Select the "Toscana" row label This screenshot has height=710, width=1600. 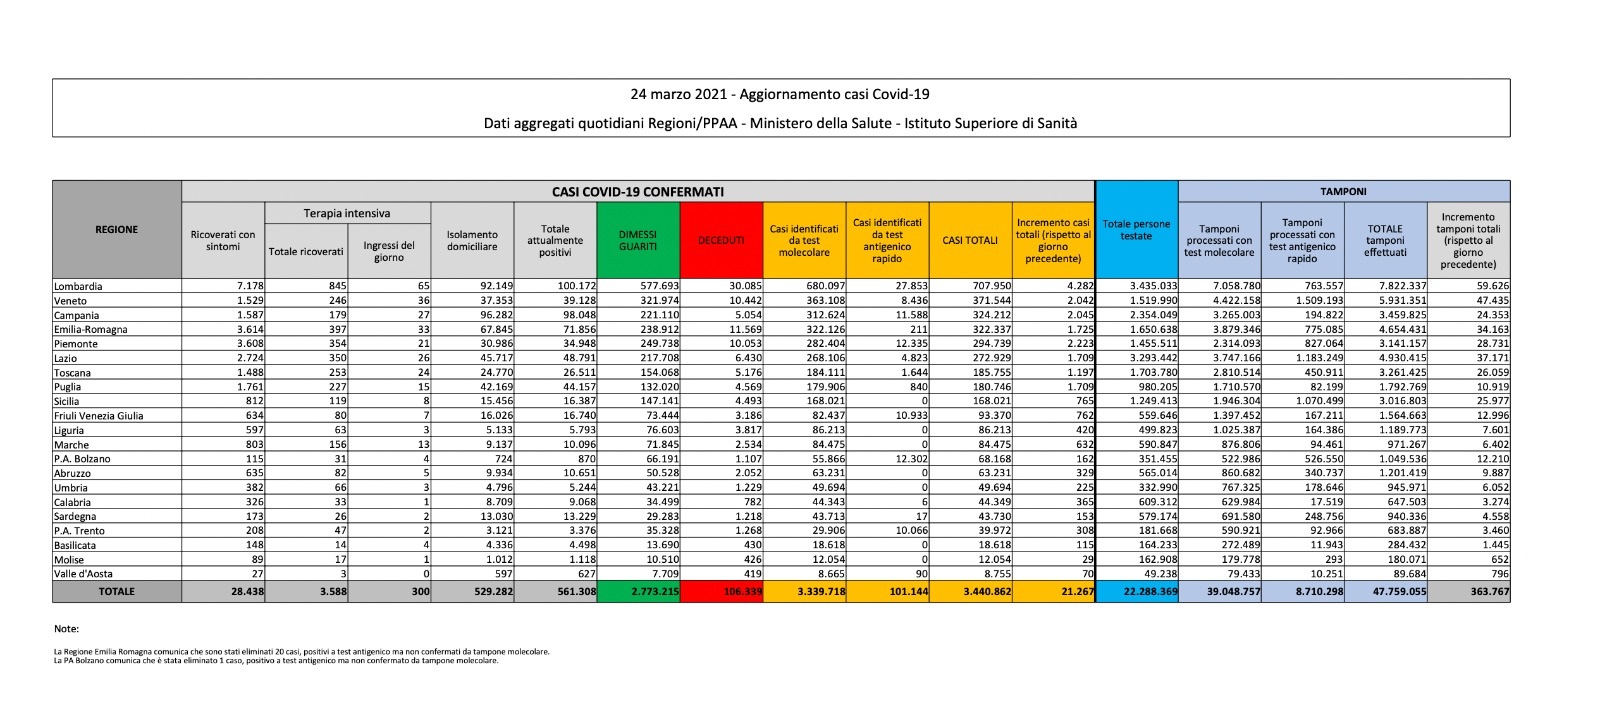point(73,372)
